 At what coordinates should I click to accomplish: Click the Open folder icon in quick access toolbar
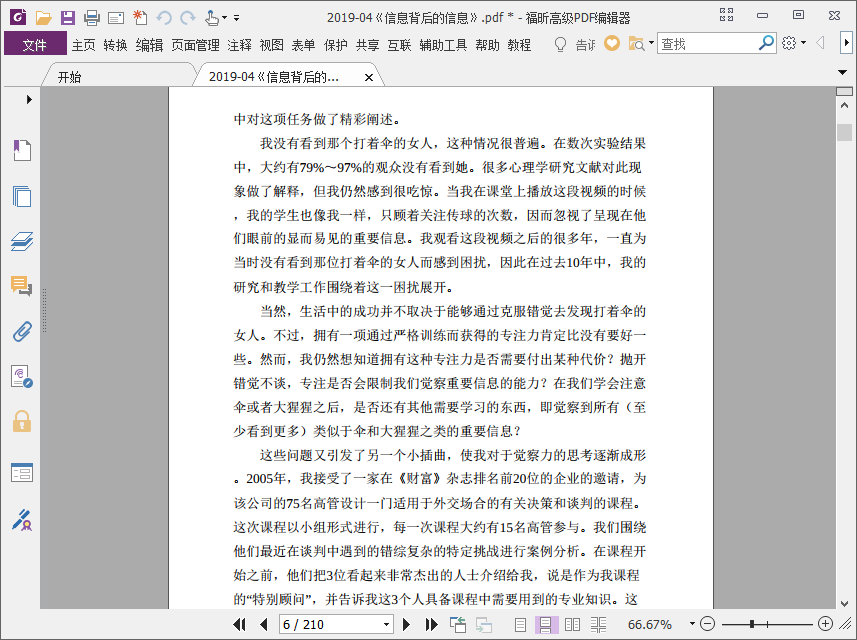pyautogui.click(x=43, y=18)
